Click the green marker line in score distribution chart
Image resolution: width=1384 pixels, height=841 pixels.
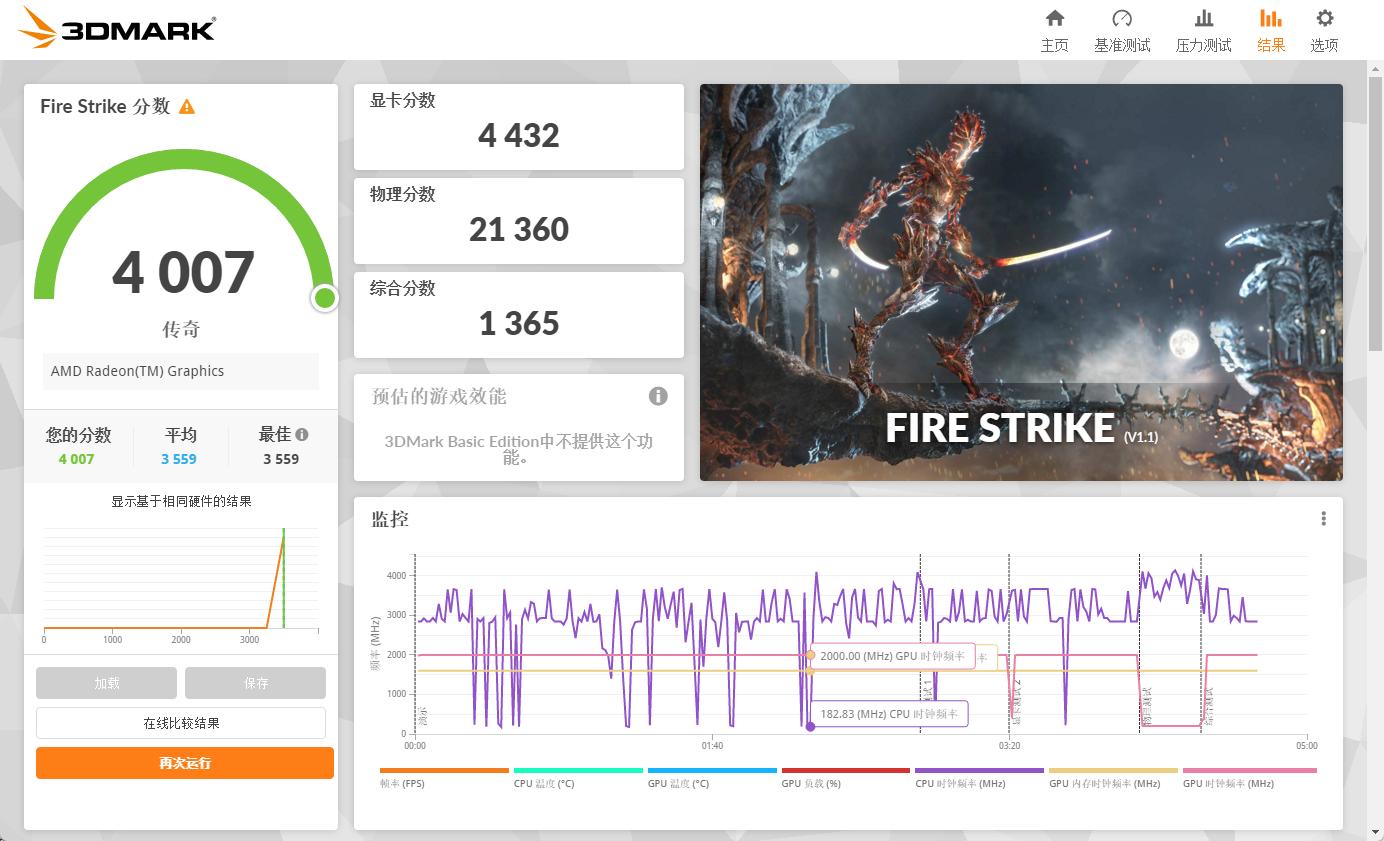283,578
